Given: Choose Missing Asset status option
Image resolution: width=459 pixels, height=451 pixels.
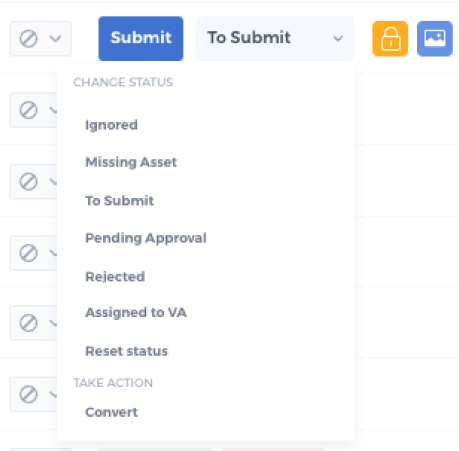Looking at the screenshot, I should [x=131, y=162].
